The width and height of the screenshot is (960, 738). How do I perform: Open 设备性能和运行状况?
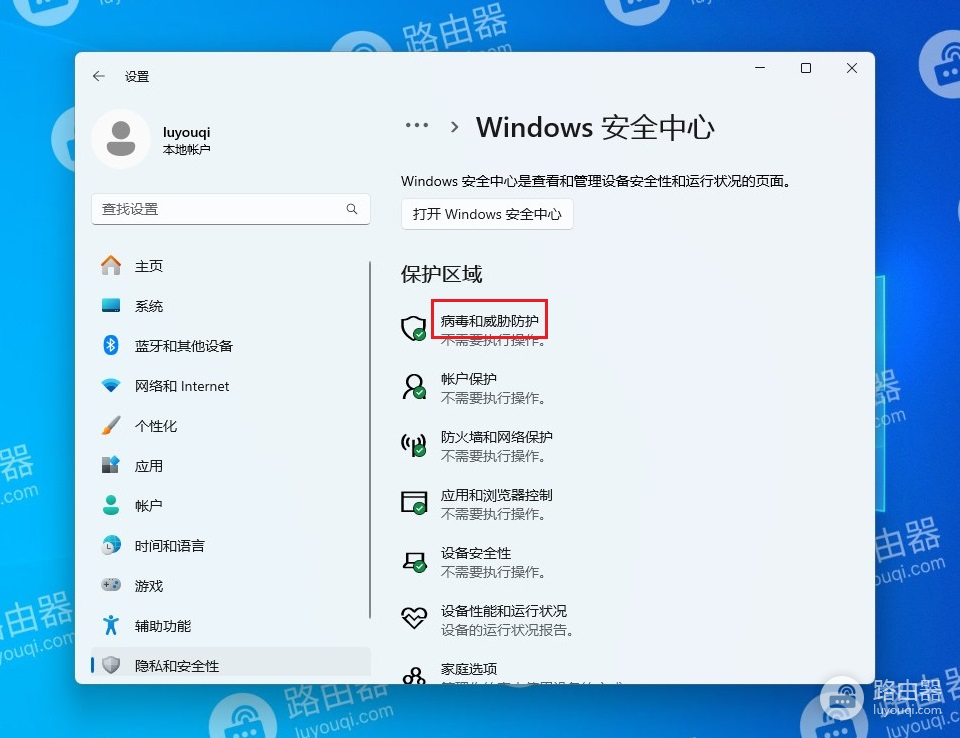point(503,611)
